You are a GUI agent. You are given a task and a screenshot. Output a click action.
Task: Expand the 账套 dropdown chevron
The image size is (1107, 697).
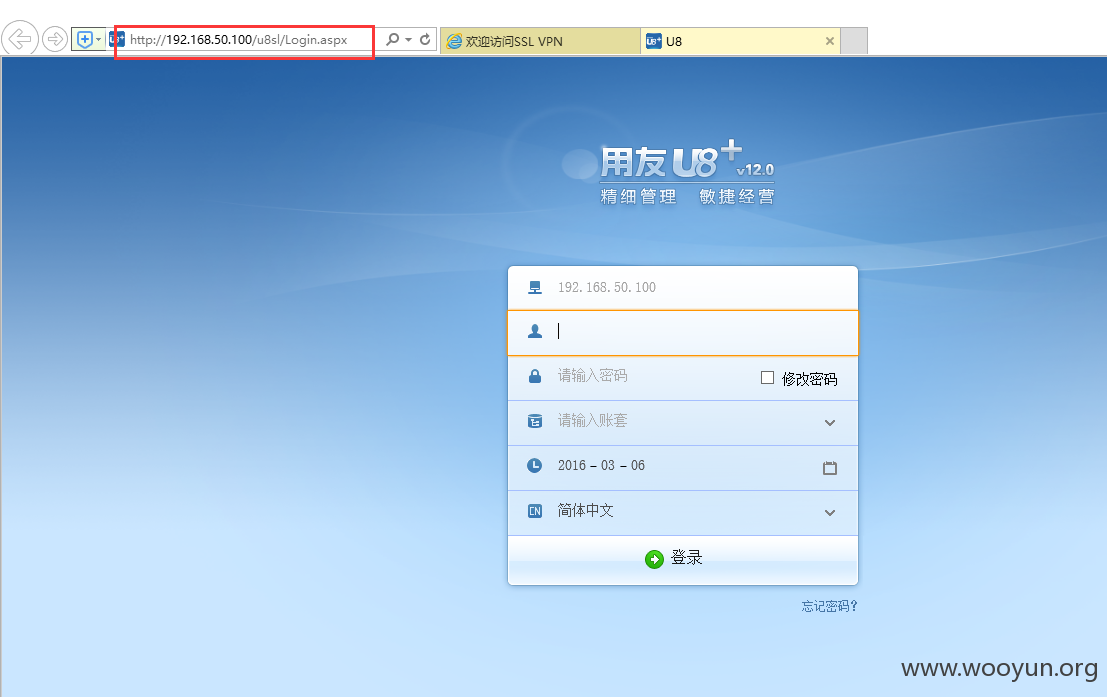[x=830, y=423]
